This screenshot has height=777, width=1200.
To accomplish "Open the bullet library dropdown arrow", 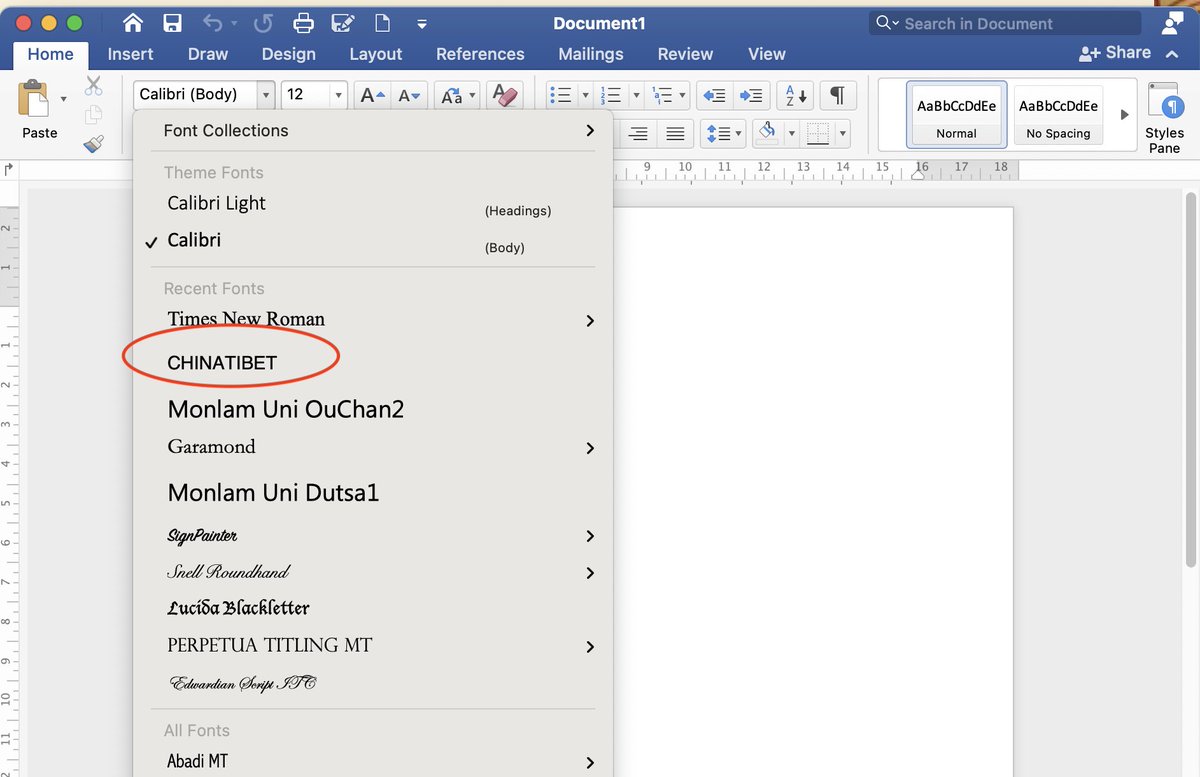I will point(584,96).
